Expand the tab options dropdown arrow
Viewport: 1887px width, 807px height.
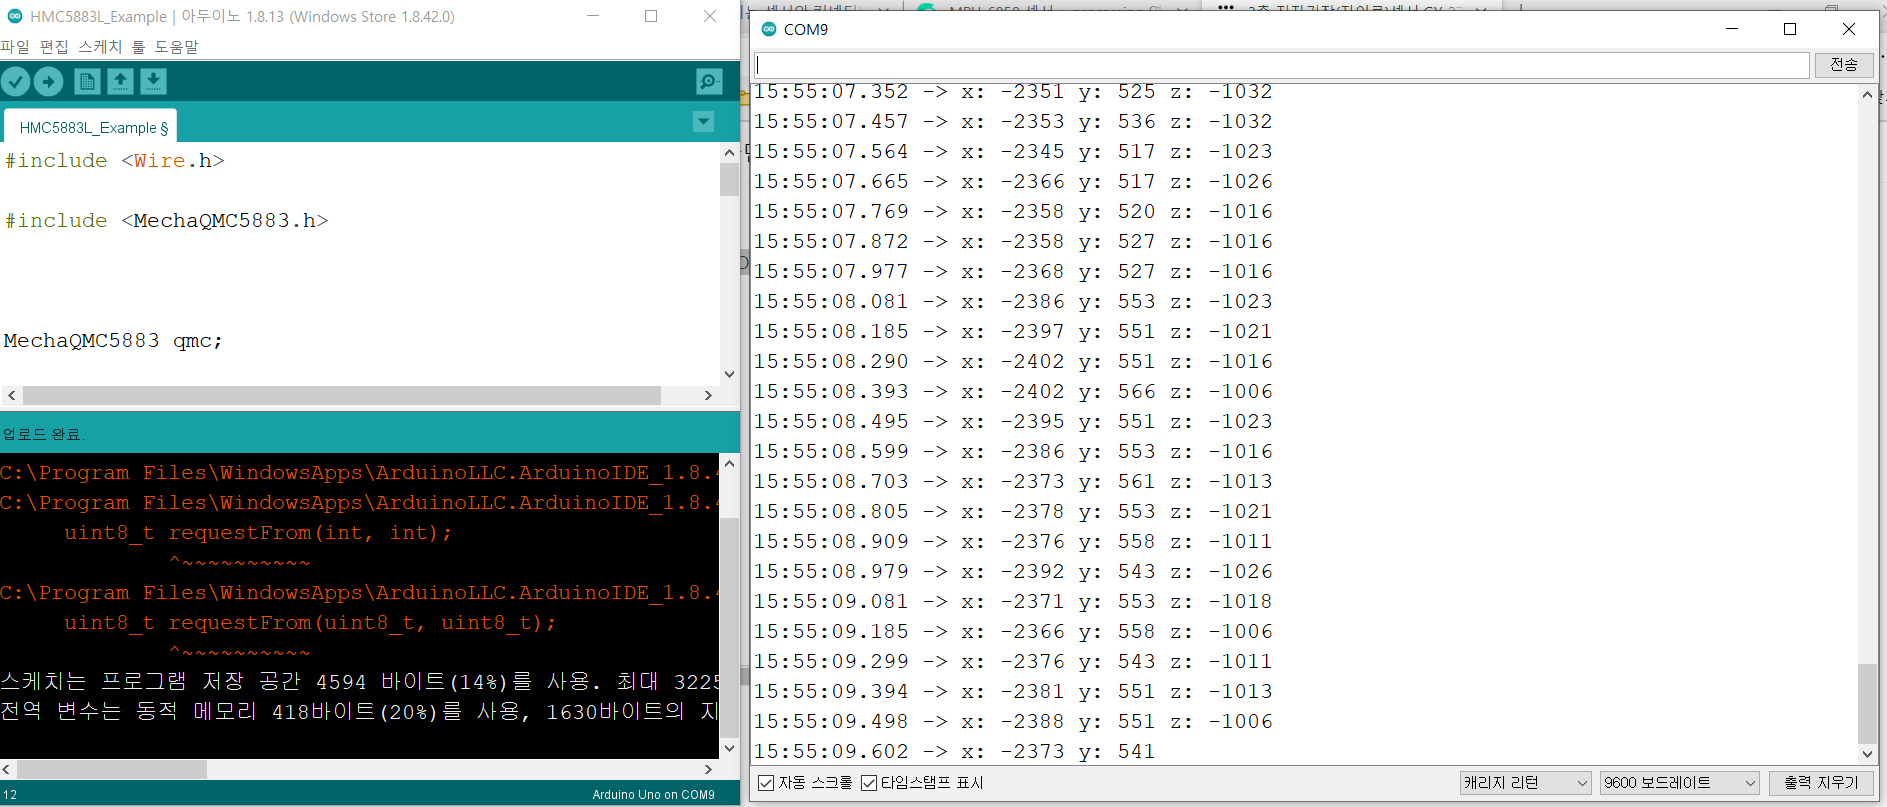703,122
